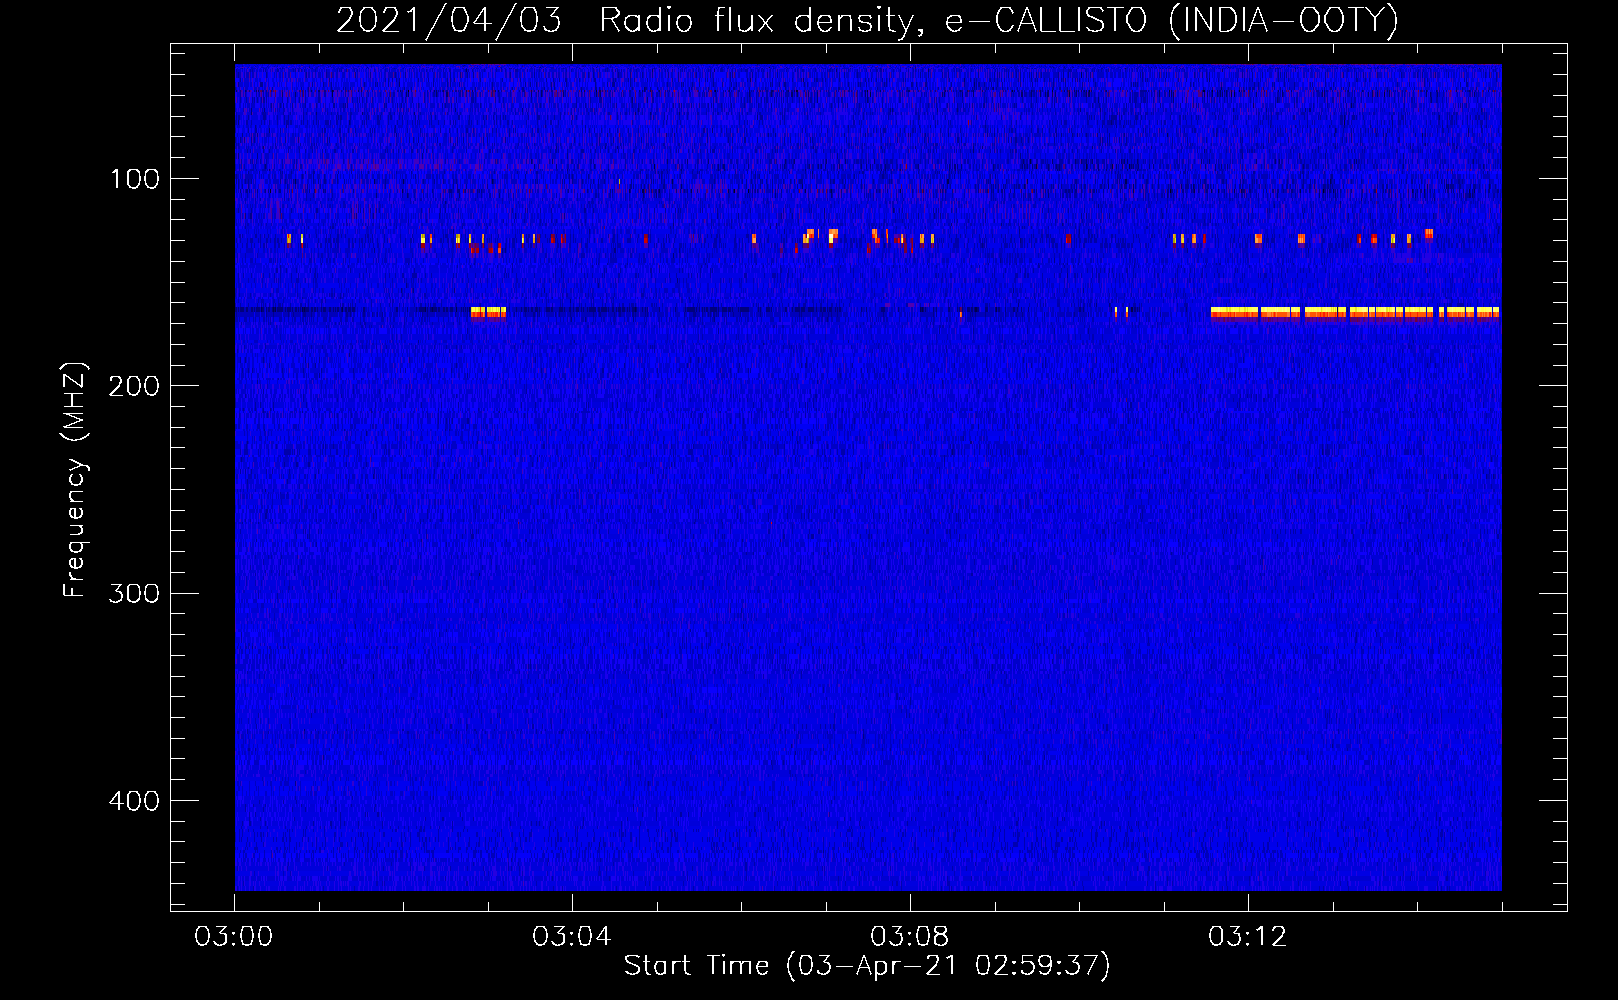Click the short bright burst near 03:03
The height and width of the screenshot is (1000, 1618).
coord(488,312)
